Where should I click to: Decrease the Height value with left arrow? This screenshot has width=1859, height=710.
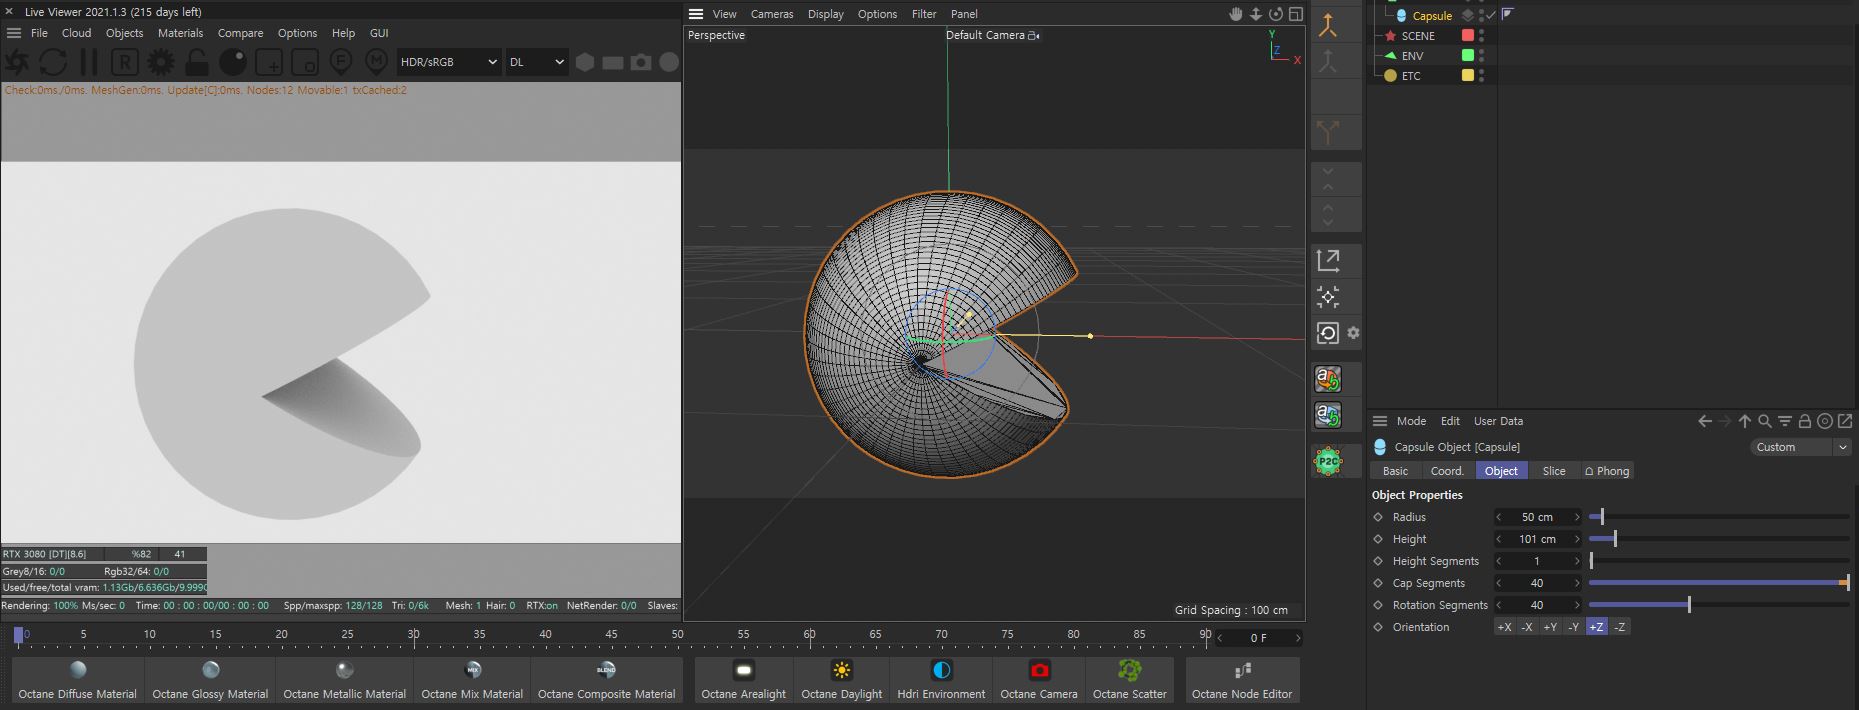(x=1498, y=539)
